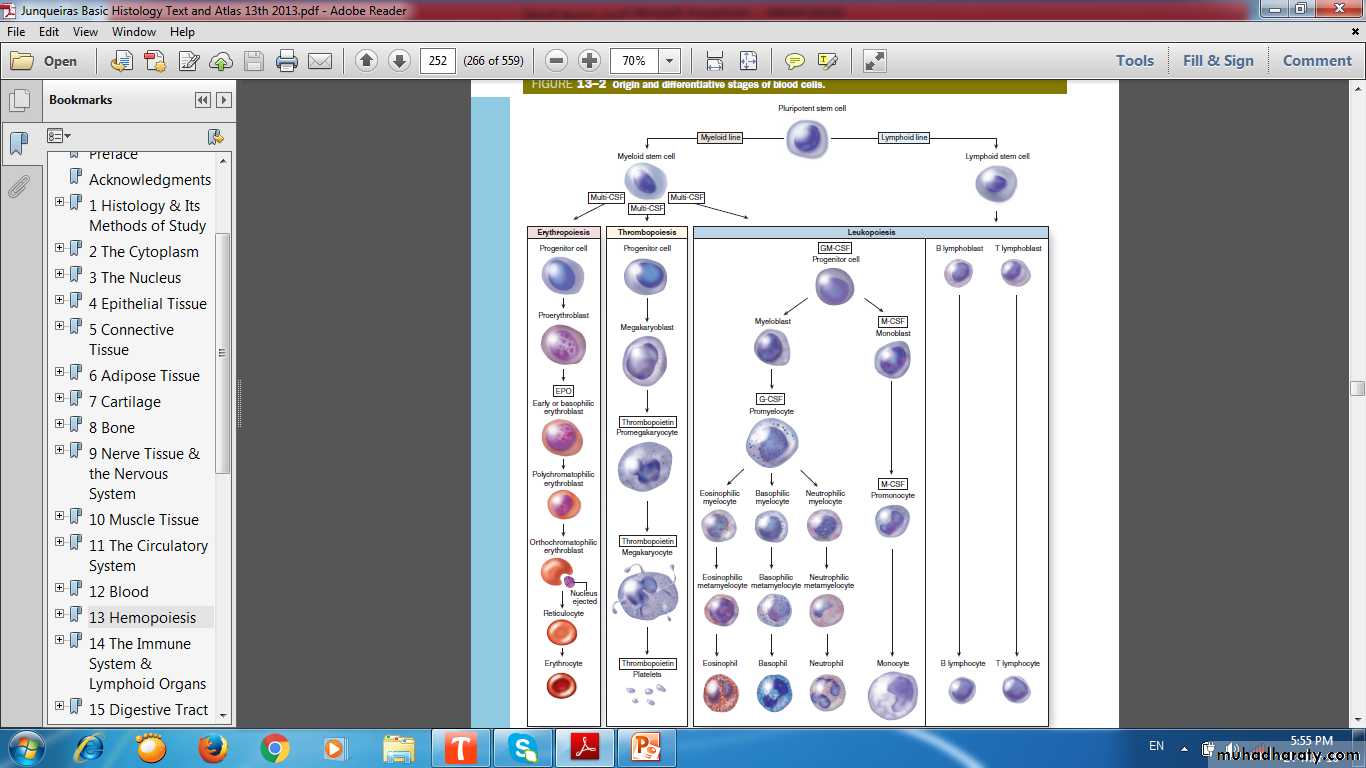Toggle the Page Thumbnails panel
This screenshot has height=768, width=1366.
(18, 101)
